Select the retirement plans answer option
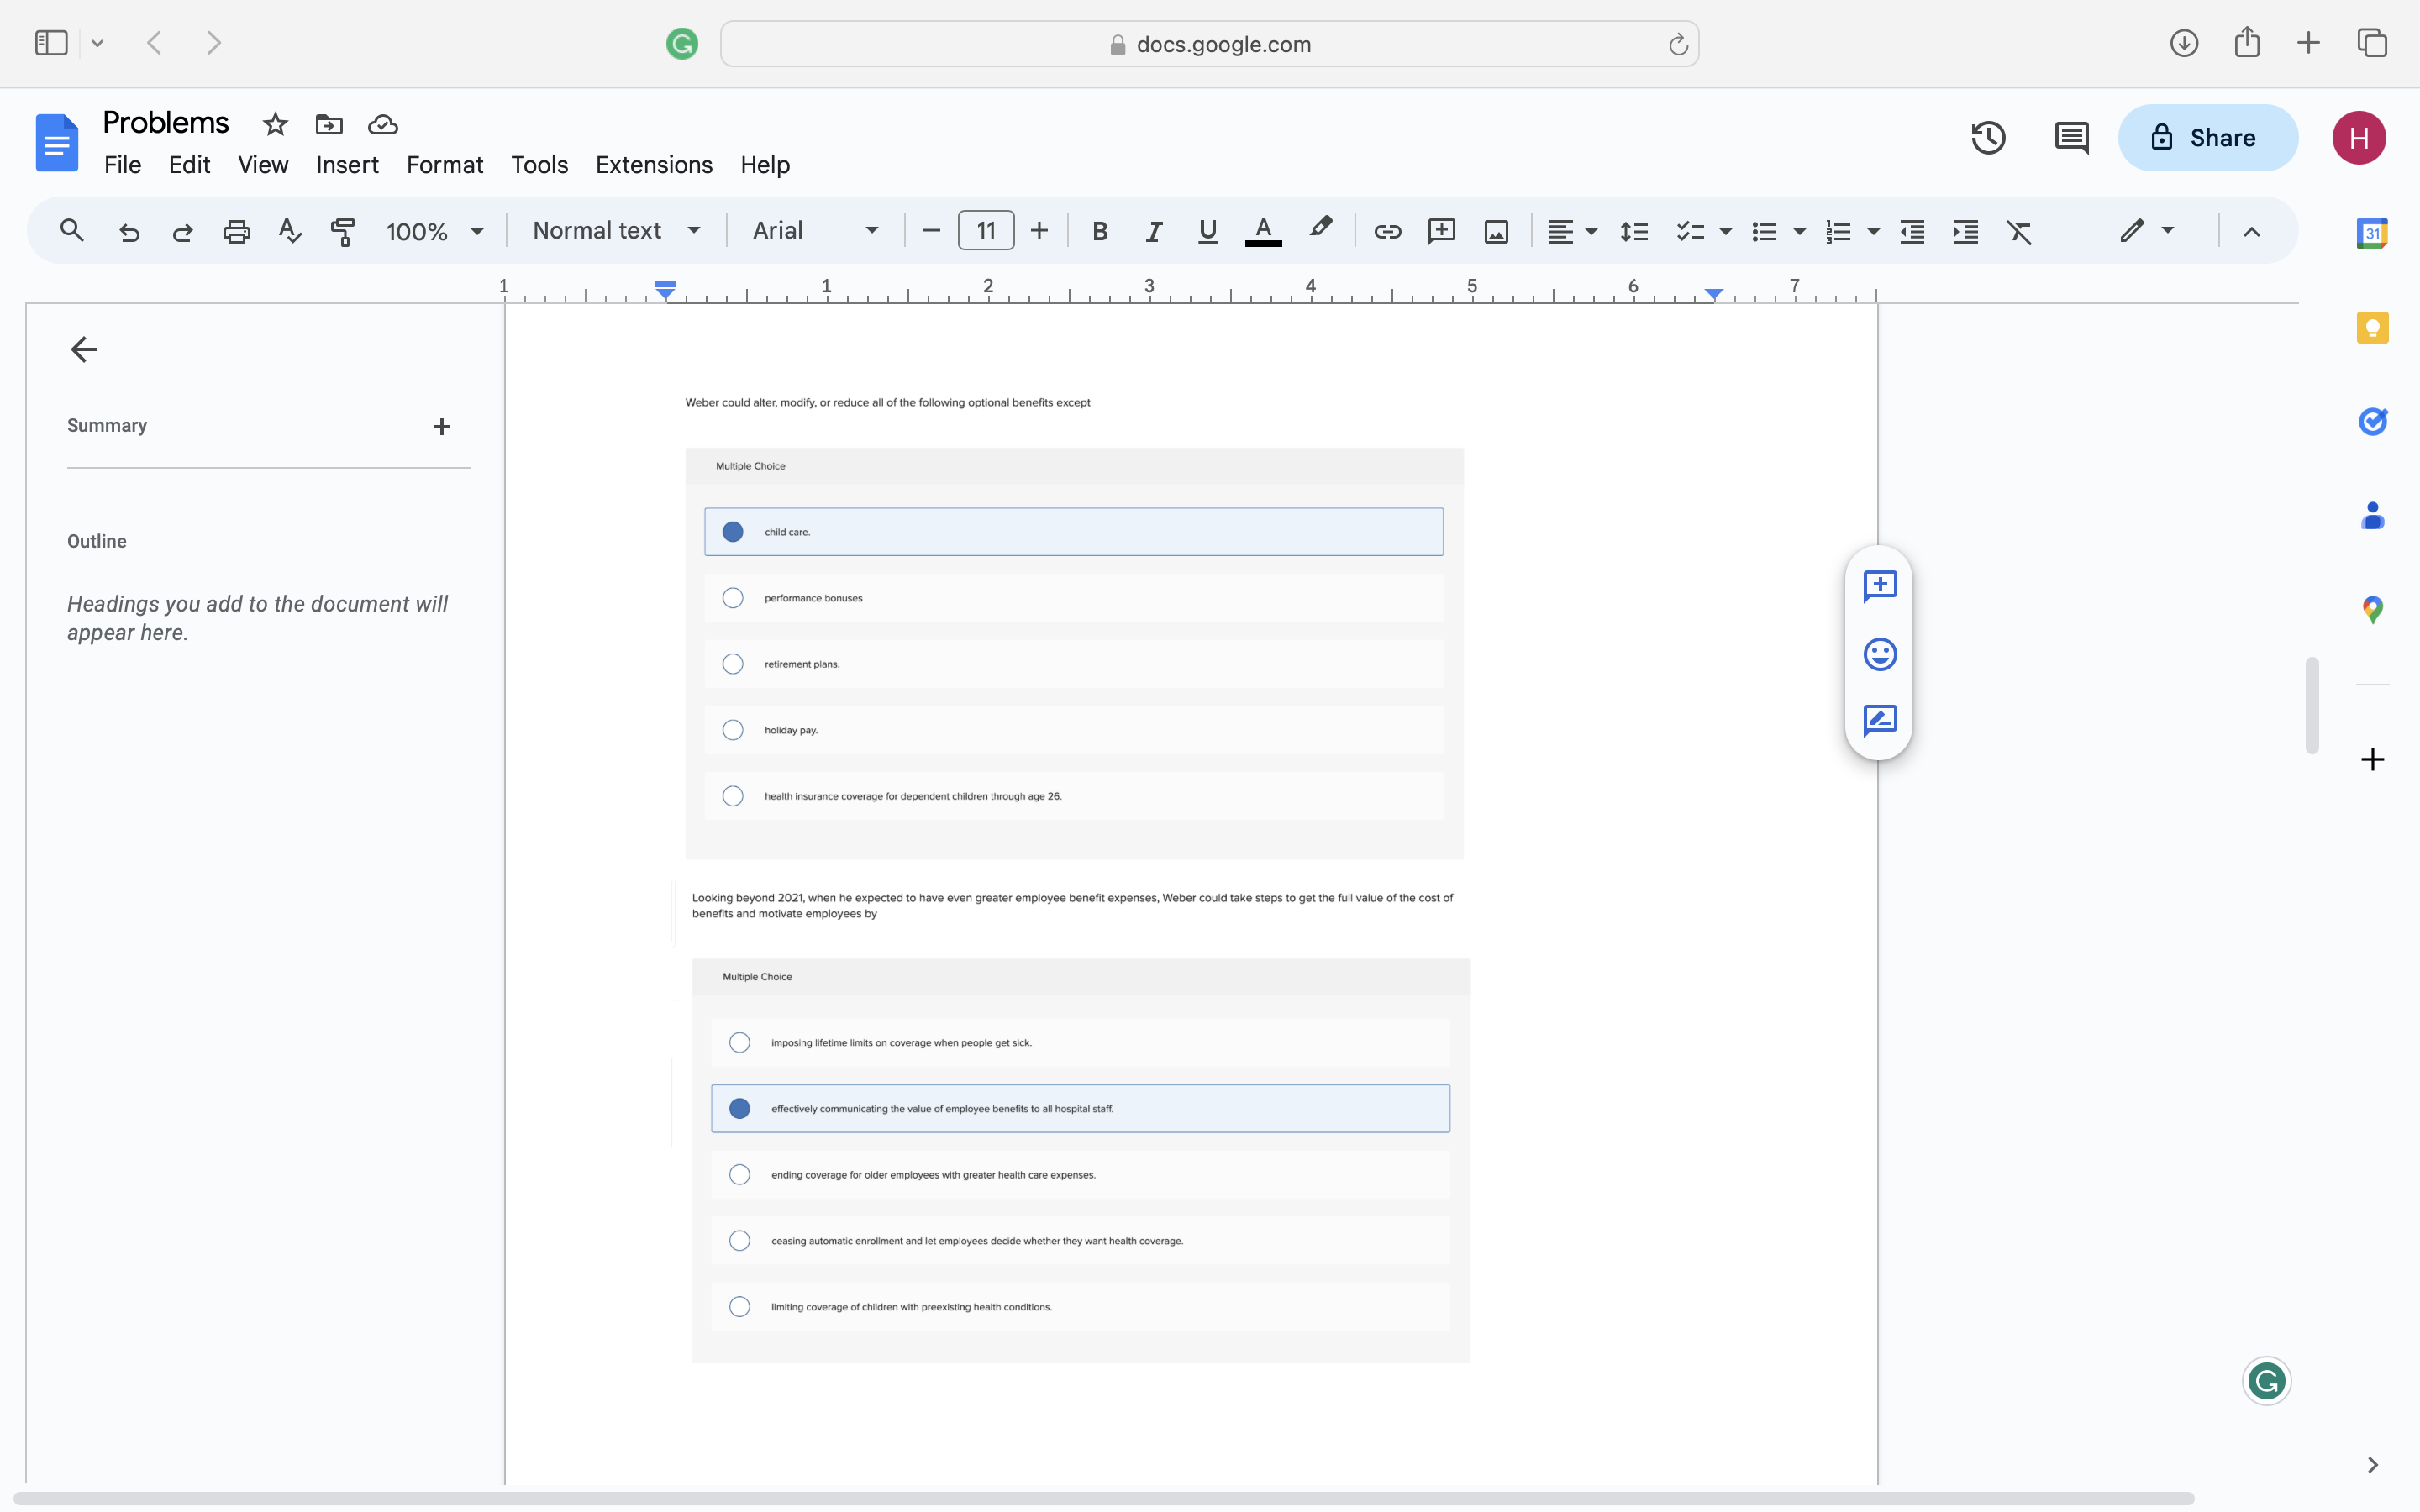The height and width of the screenshot is (1512, 2420). [x=733, y=663]
